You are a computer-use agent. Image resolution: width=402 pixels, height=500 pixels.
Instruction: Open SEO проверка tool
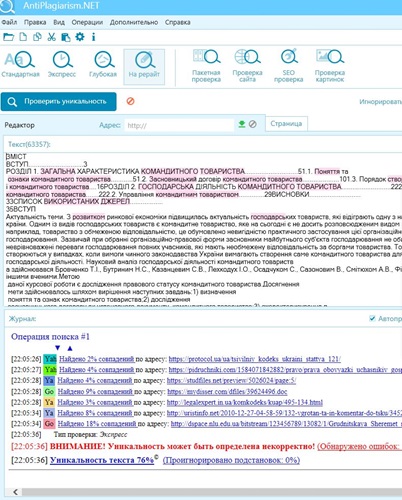[x=288, y=66]
